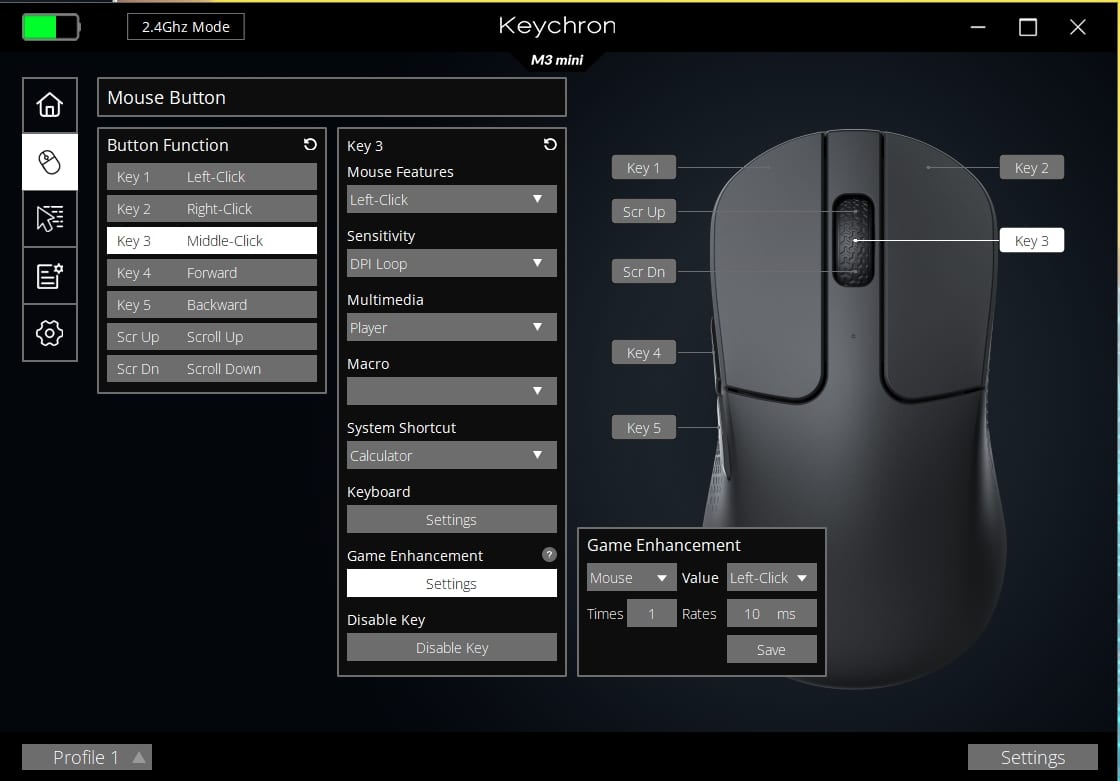The height and width of the screenshot is (781, 1120).
Task: Open the Profile 1 selector
Action: click(x=87, y=757)
